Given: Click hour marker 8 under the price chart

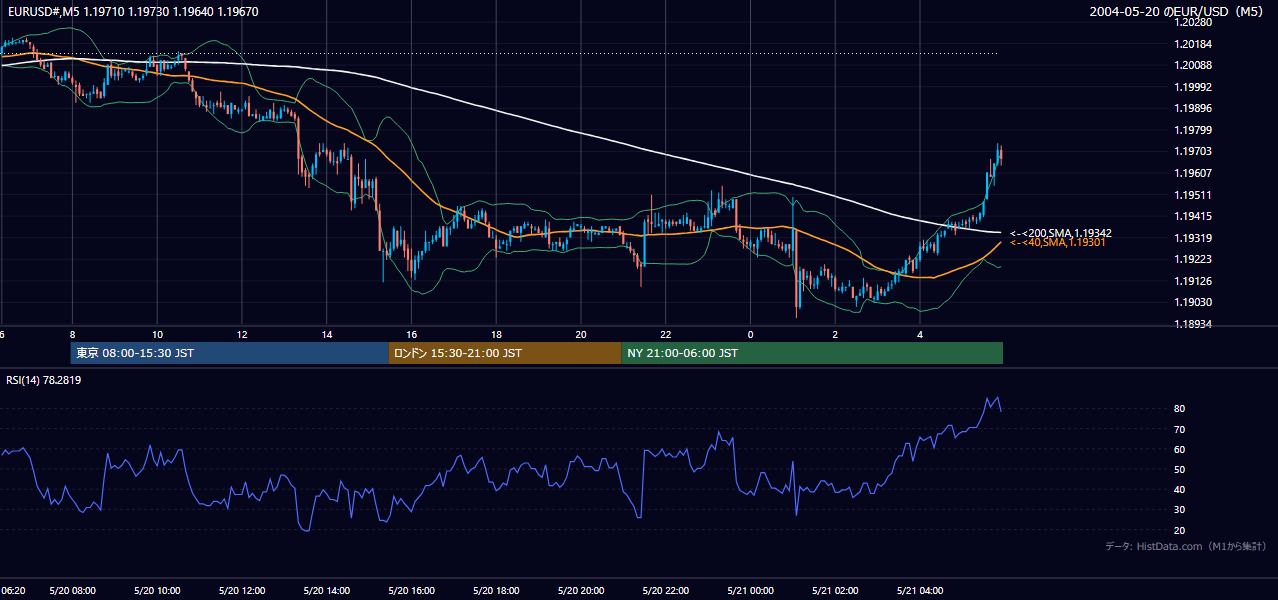Looking at the screenshot, I should tap(72, 335).
